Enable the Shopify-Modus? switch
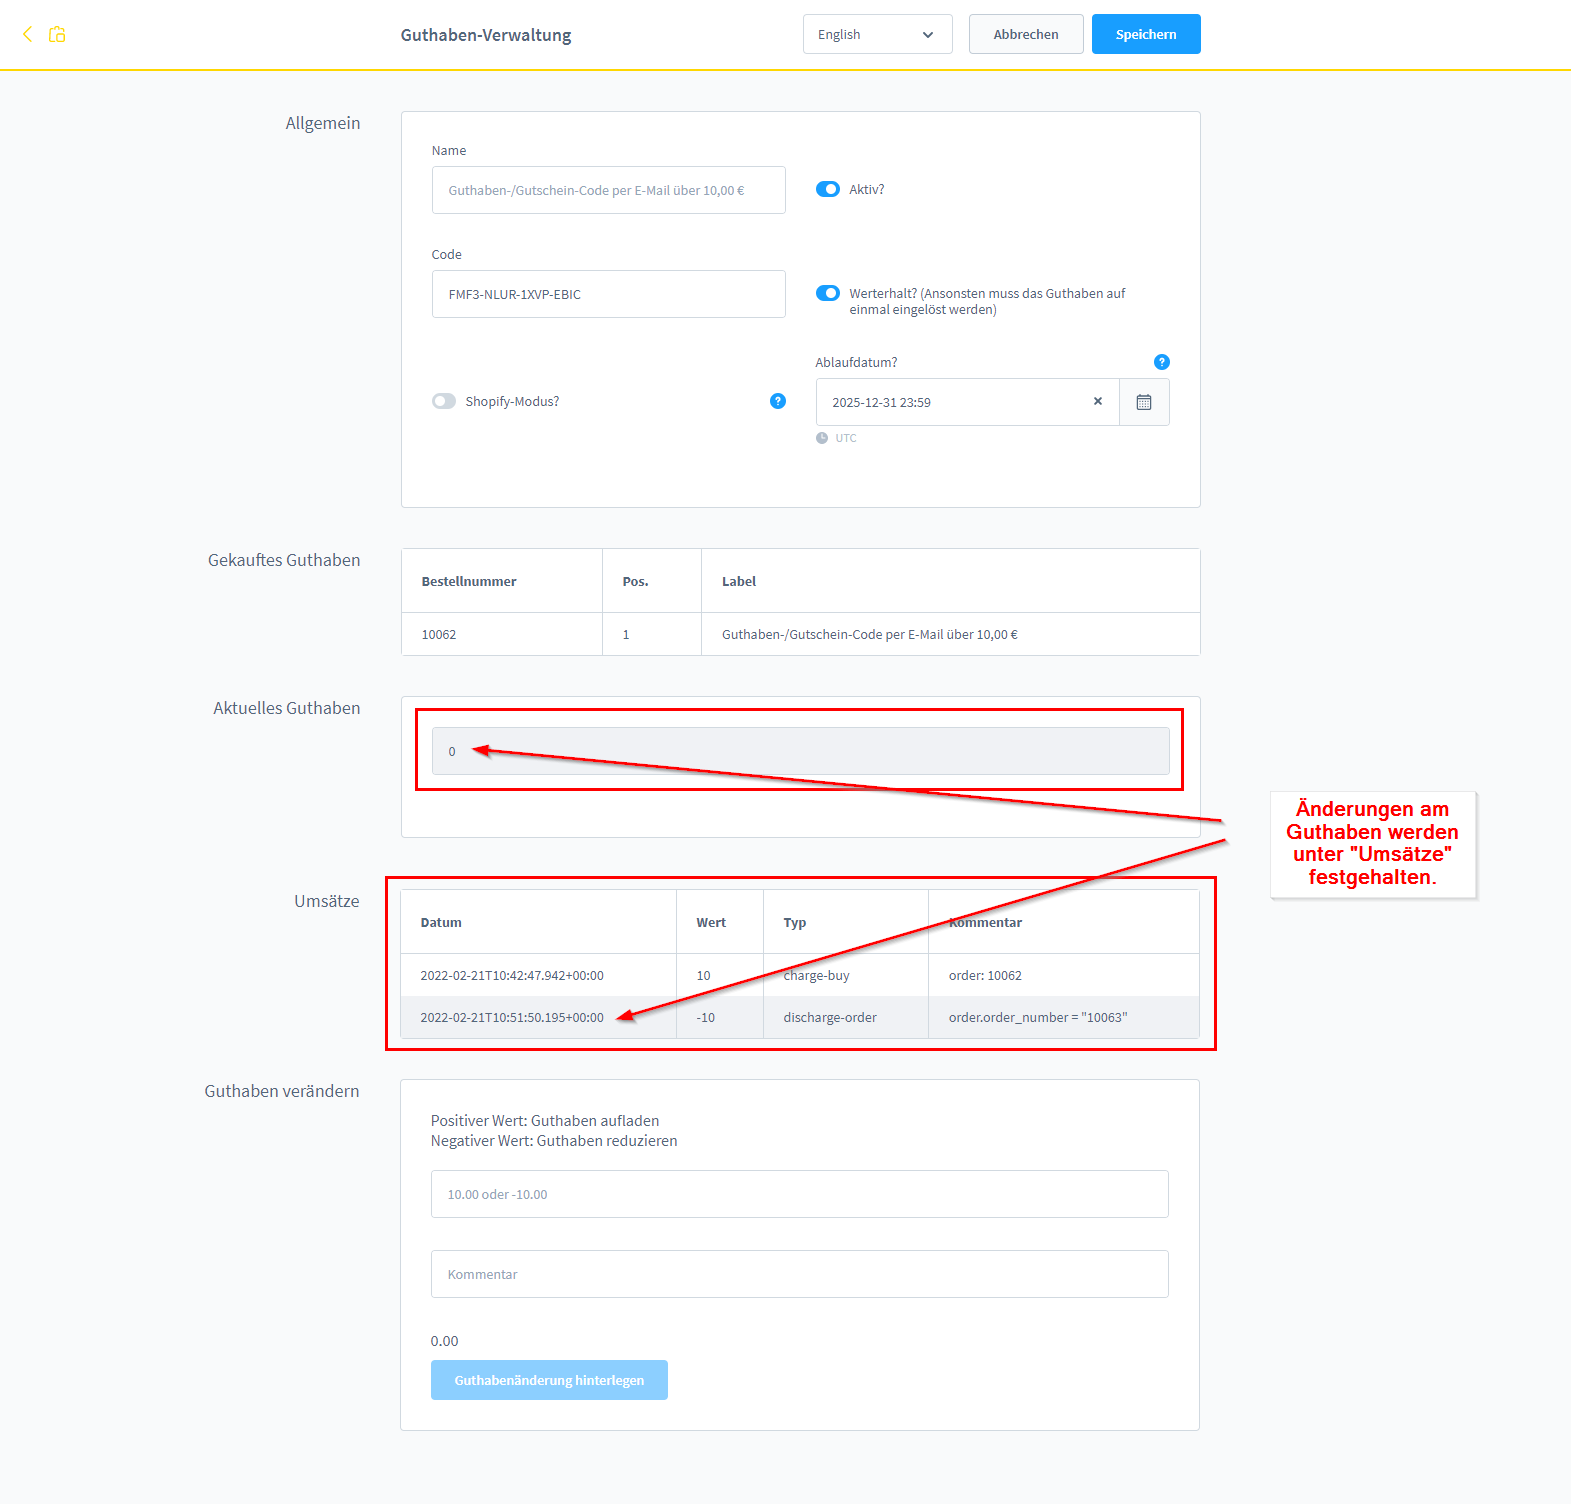Screen dimensions: 1571x1504 point(444,401)
